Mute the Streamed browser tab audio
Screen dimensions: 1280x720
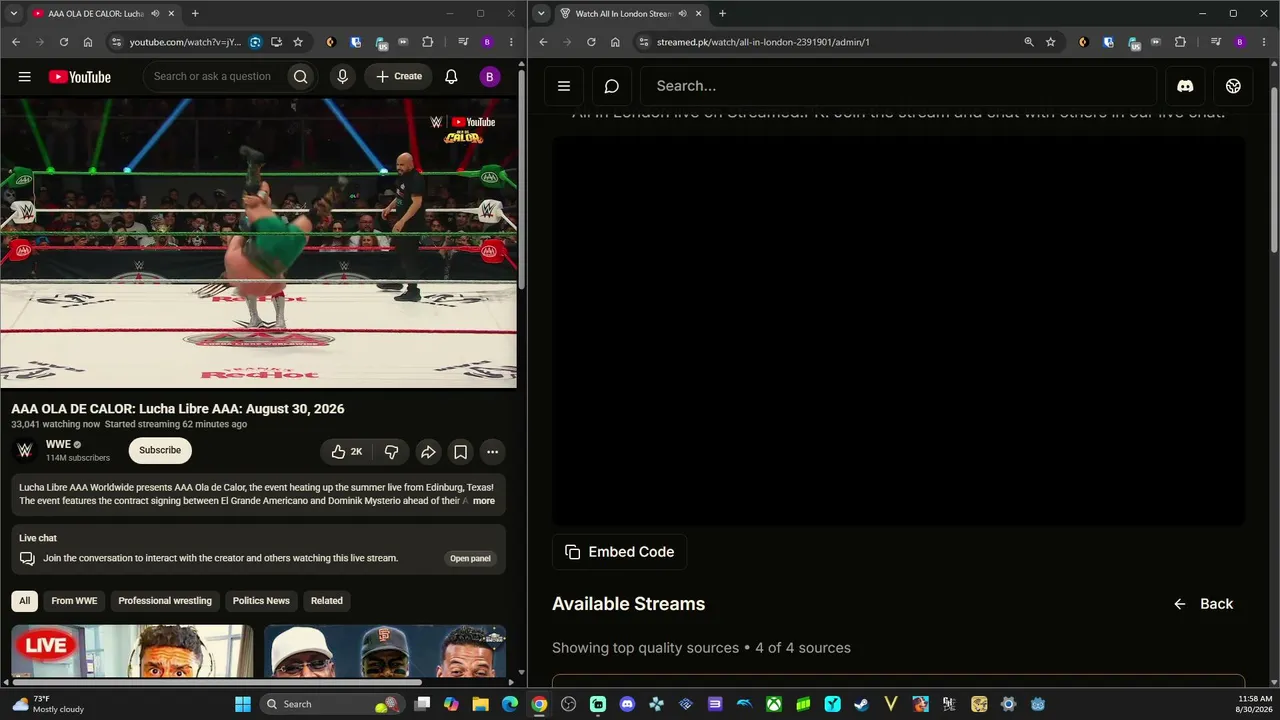682,14
